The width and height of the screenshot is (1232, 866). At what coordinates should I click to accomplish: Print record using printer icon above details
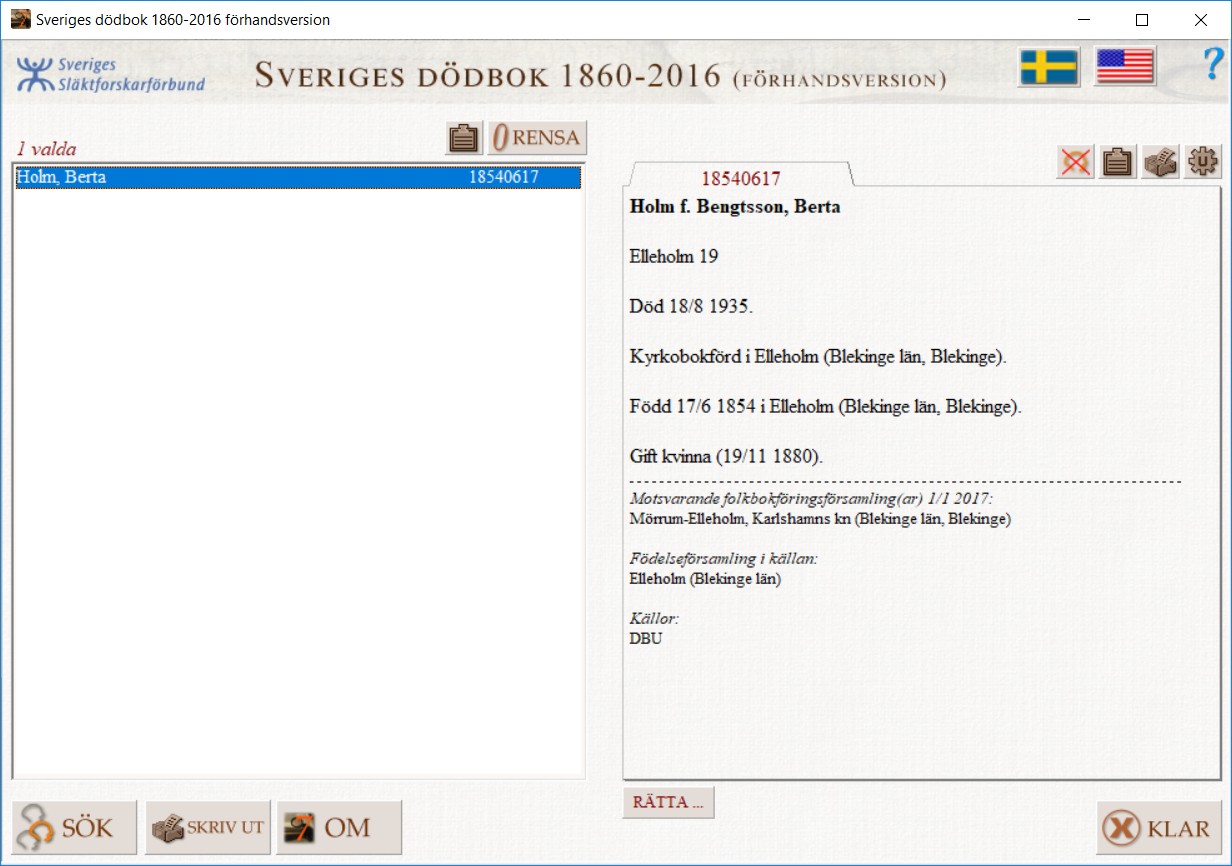click(1160, 162)
